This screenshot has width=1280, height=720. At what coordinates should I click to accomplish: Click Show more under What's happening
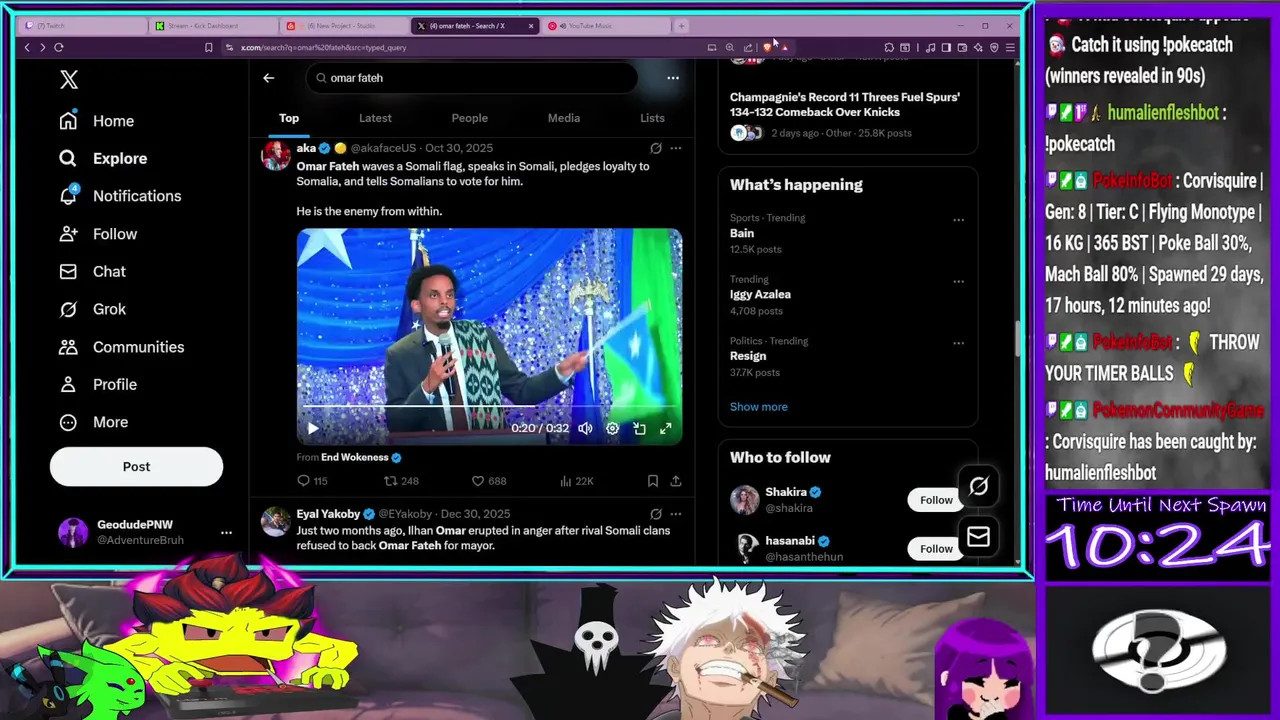coord(758,407)
